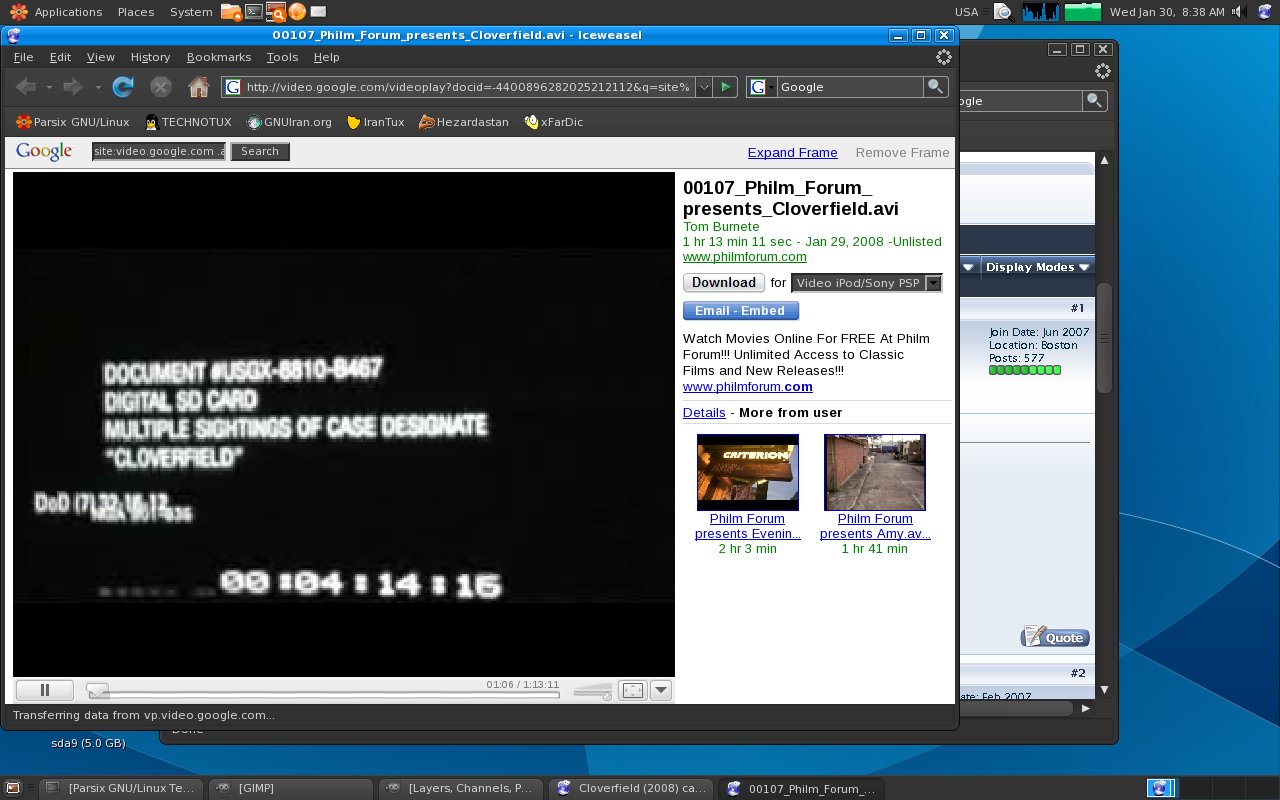Viewport: 1280px width, 800px height.
Task: Click the Download button
Action: coord(724,283)
